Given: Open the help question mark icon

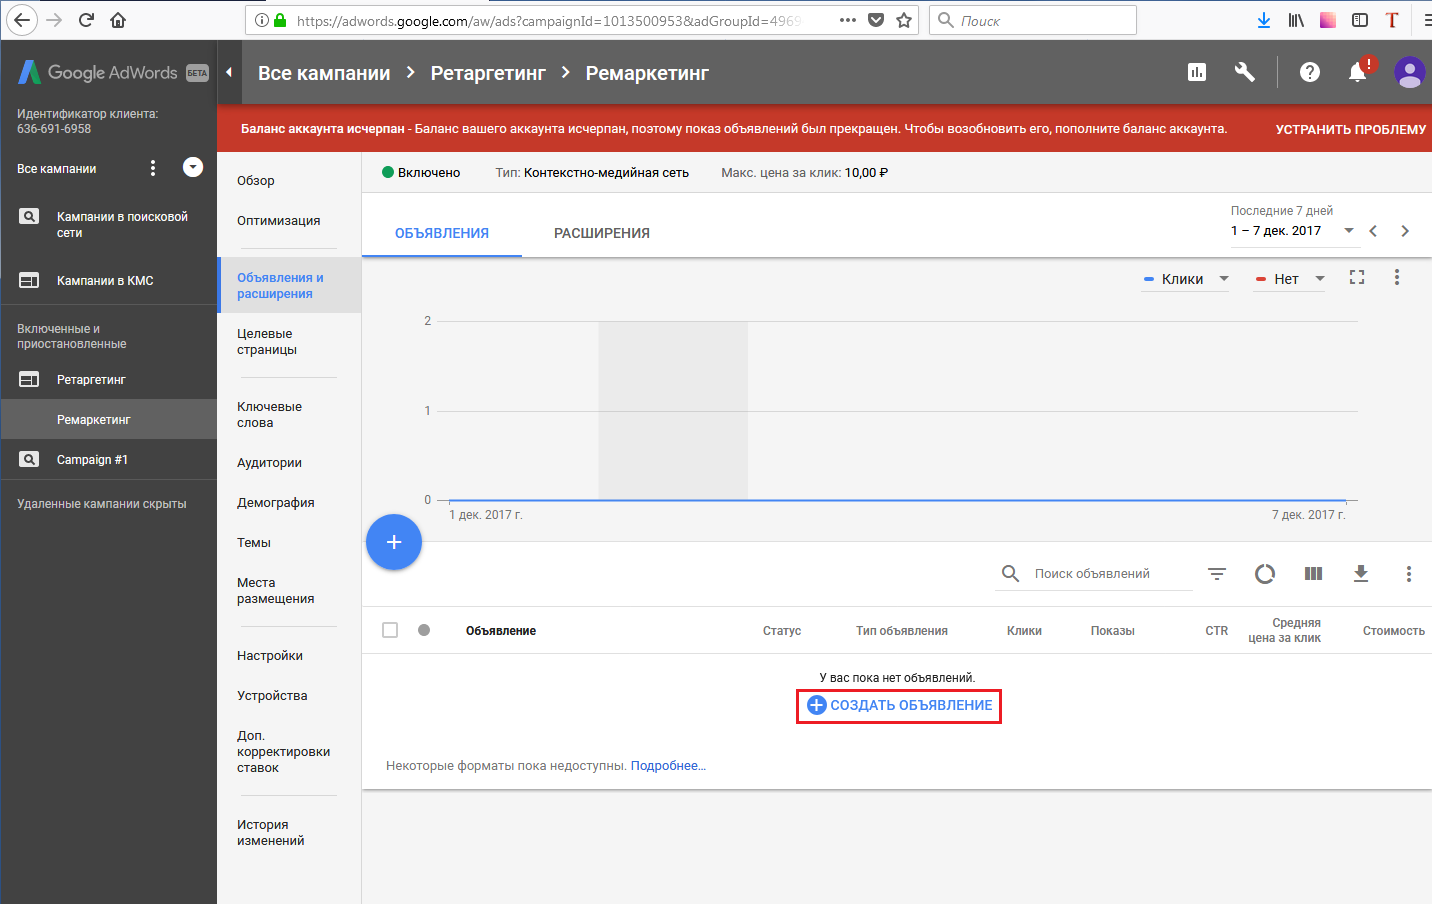Looking at the screenshot, I should click(x=1310, y=72).
